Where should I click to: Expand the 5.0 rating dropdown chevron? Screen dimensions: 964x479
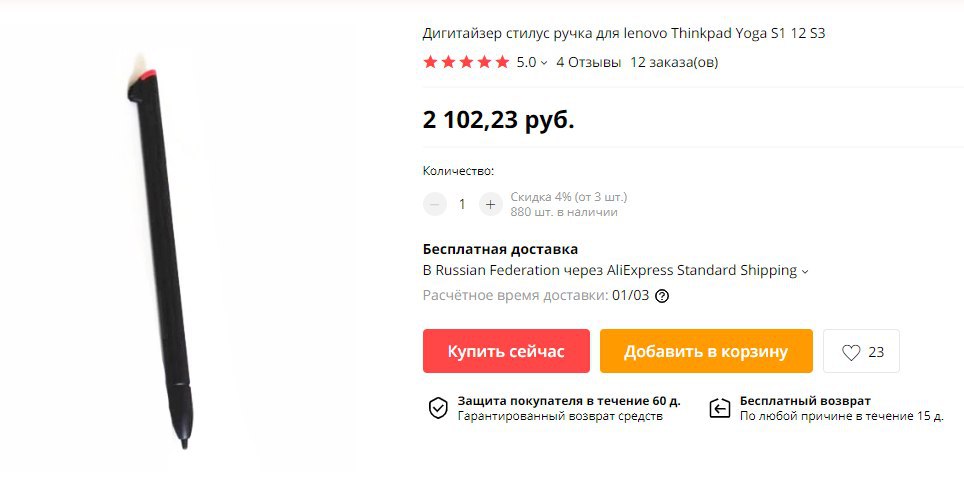543,63
